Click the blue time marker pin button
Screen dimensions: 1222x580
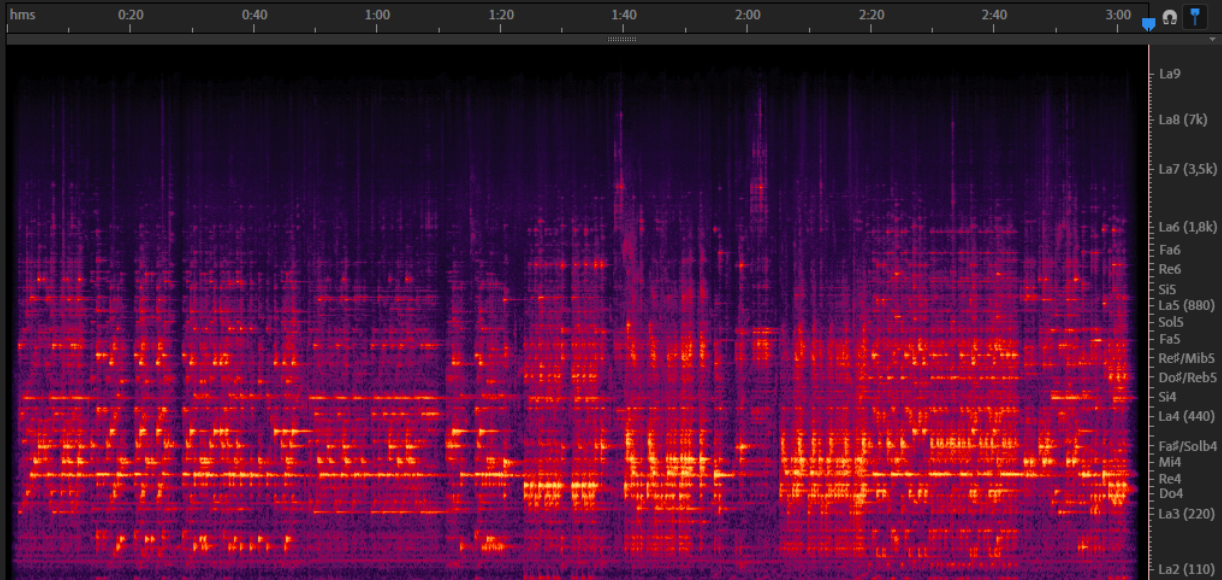click(1194, 17)
